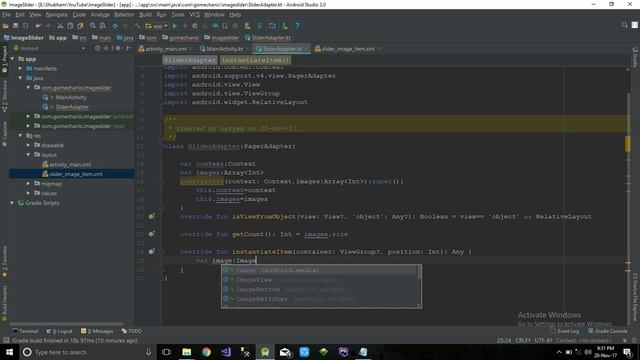Screen dimensions: 640x360
Task: Click the Cut scissors icon
Action: [60, 26]
